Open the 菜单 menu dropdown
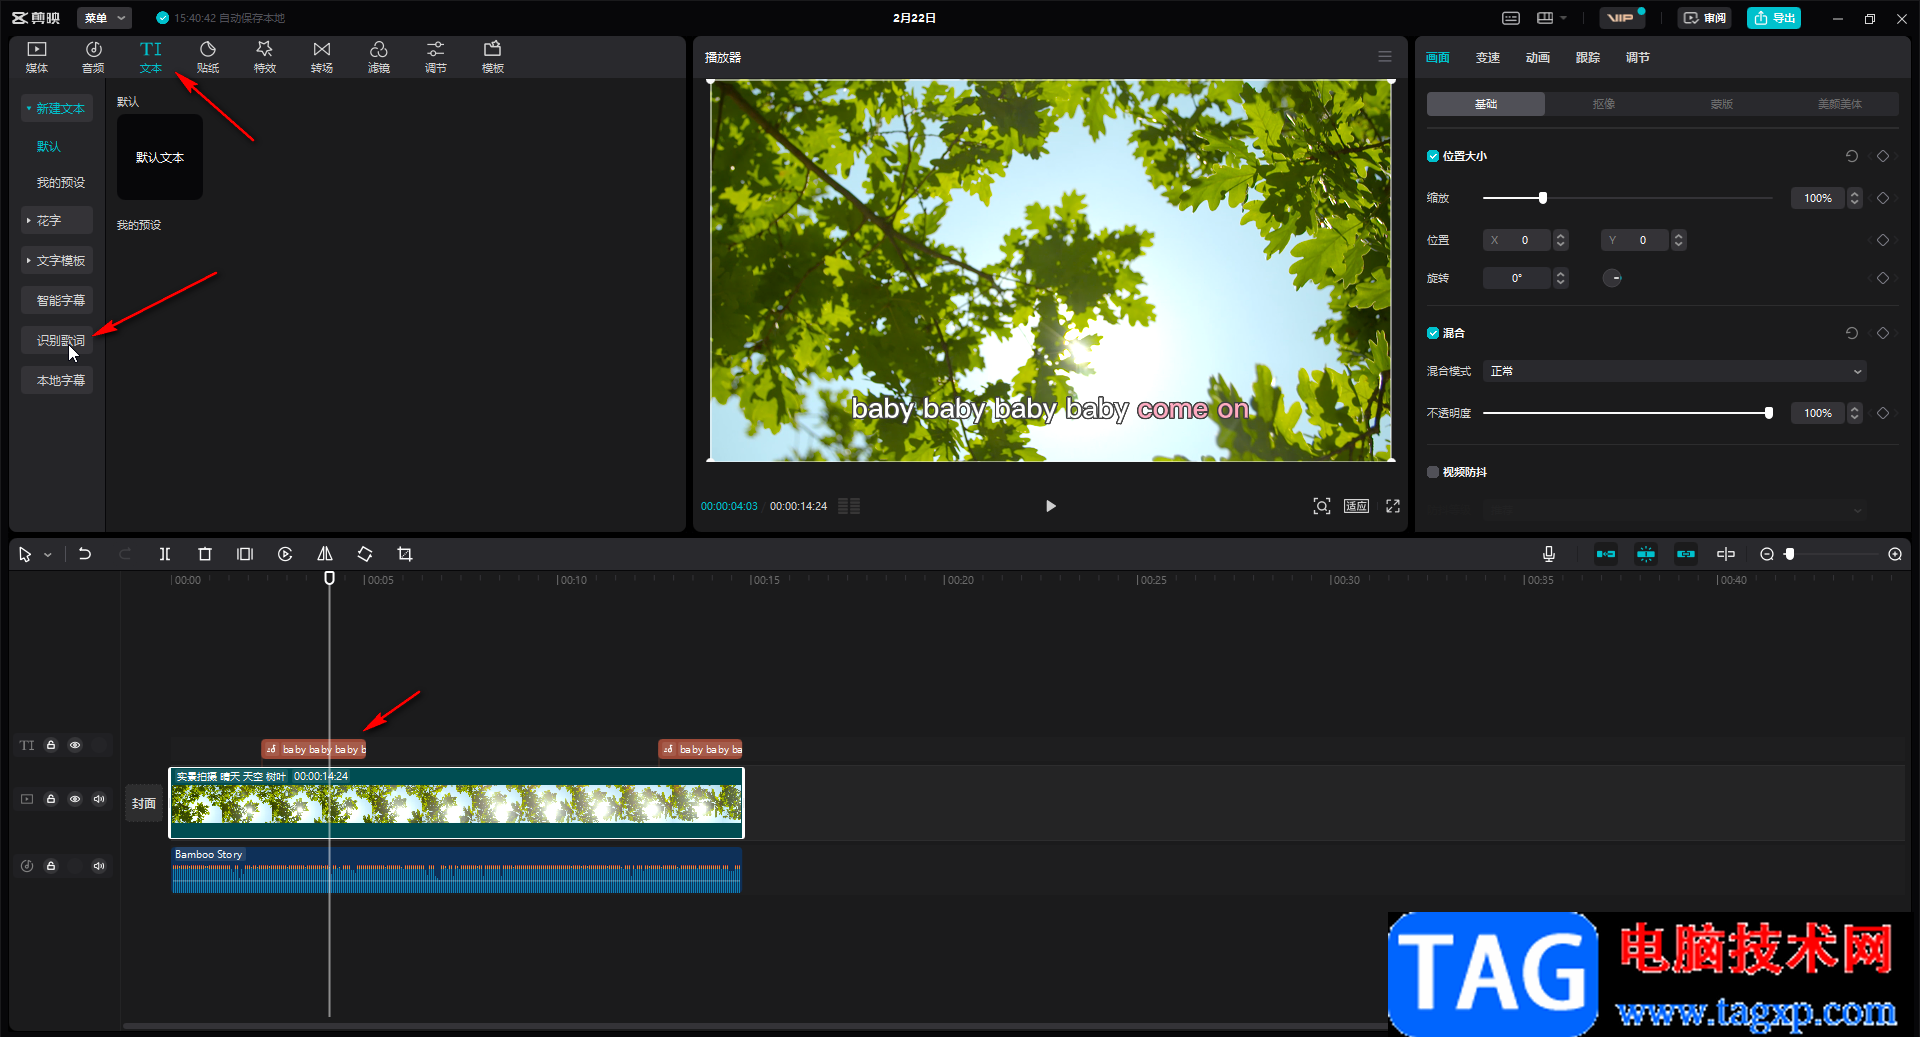Viewport: 1920px width, 1037px height. point(104,18)
